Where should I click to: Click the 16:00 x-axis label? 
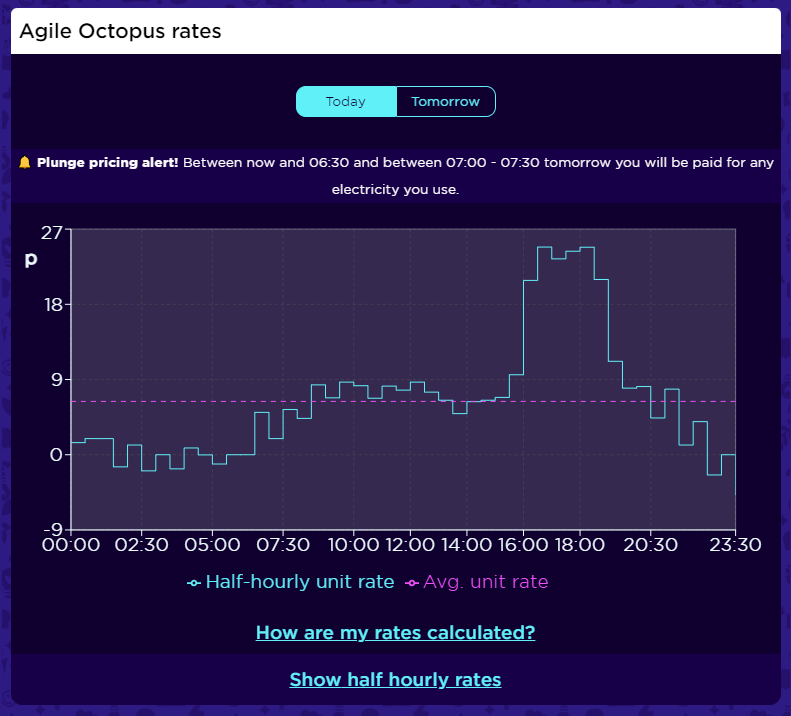coord(523,545)
